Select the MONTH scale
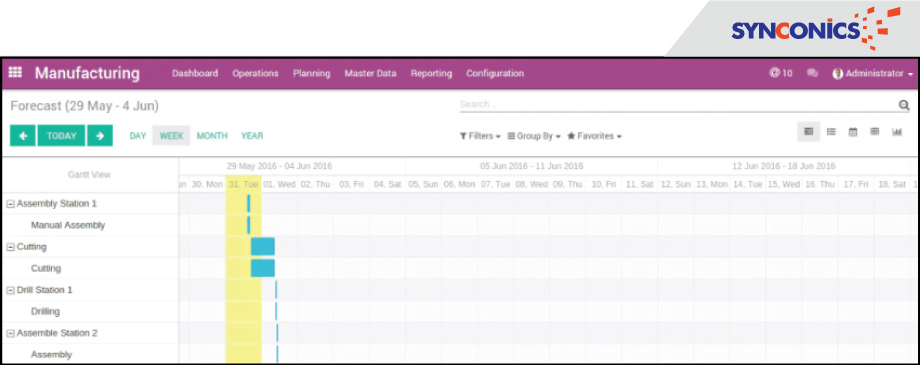 coord(212,136)
